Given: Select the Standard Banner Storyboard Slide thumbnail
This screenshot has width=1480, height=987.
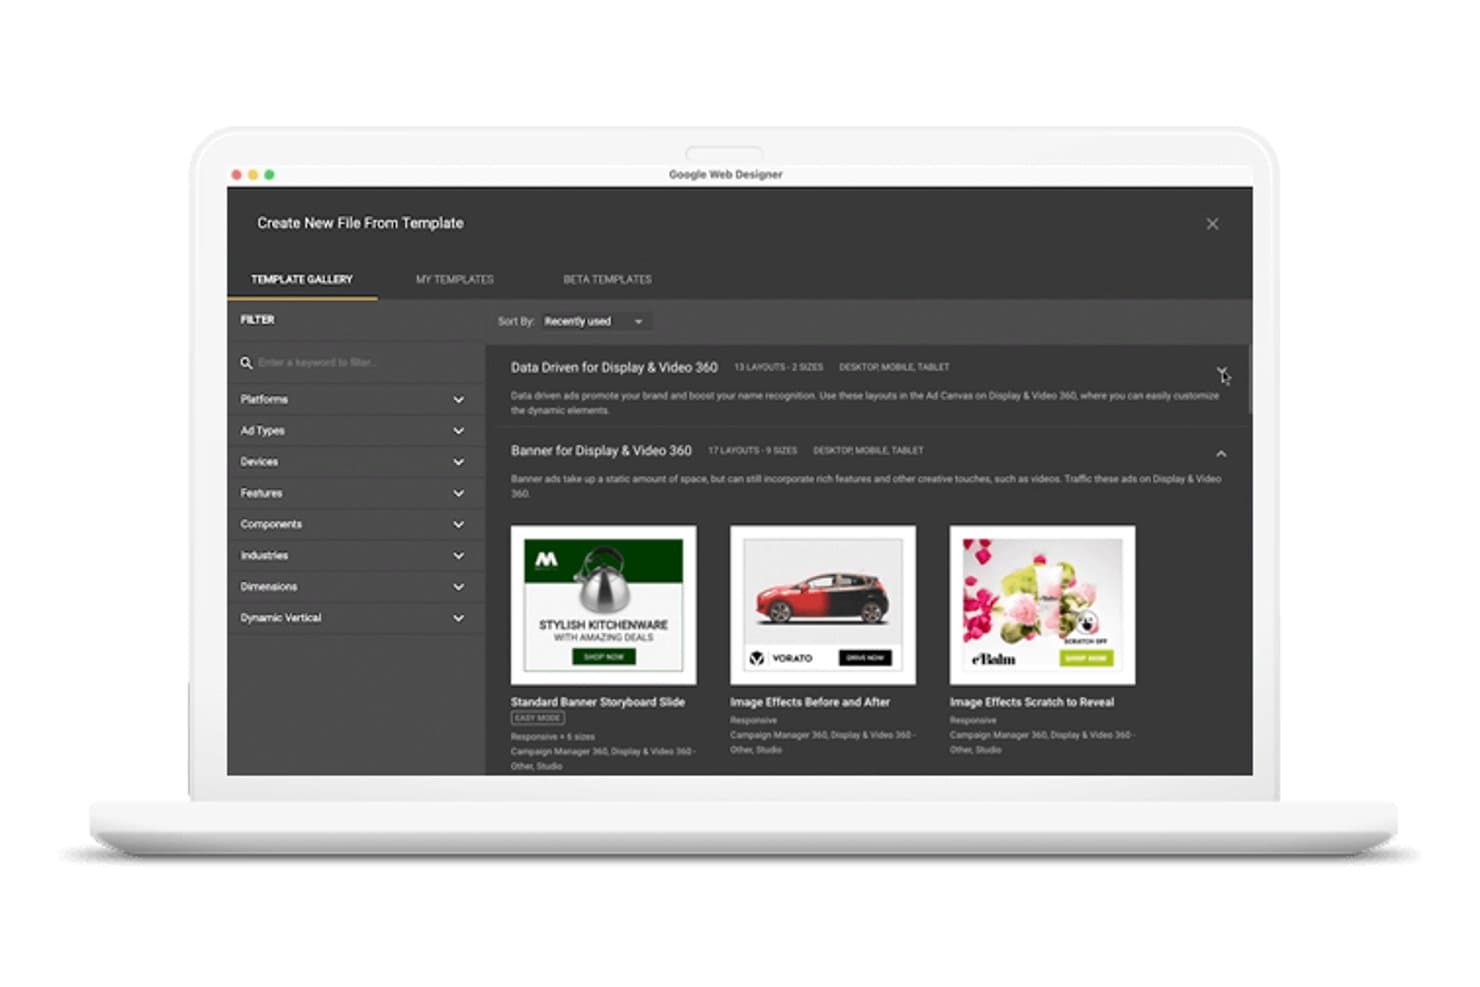Looking at the screenshot, I should 603,605.
